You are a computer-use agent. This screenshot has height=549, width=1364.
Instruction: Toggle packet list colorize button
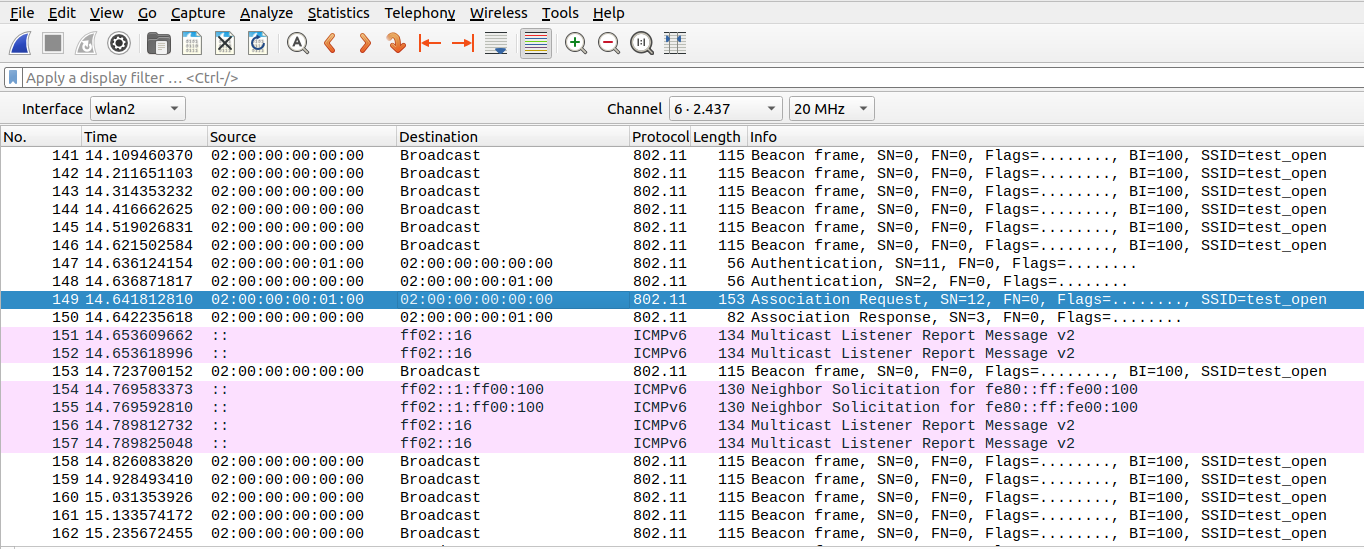[536, 43]
